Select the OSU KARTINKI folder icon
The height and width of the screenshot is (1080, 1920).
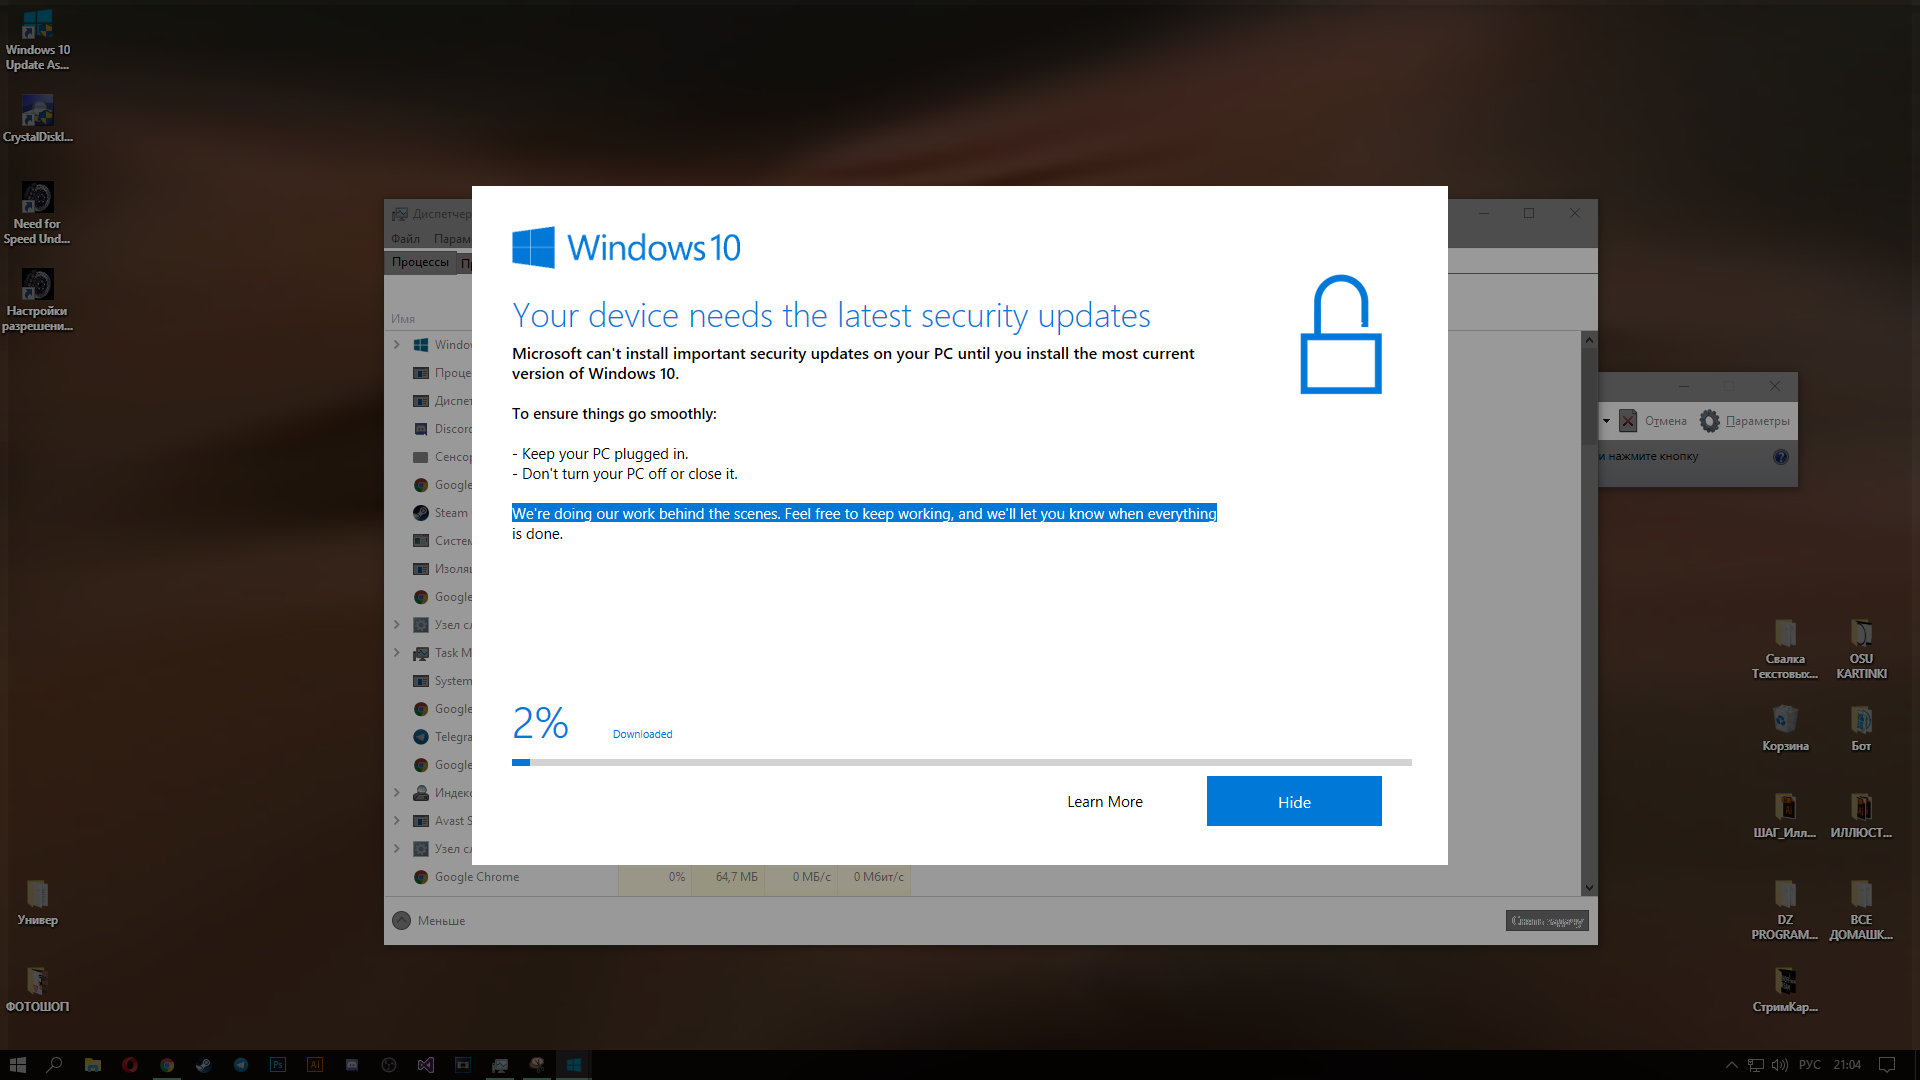(x=1861, y=649)
